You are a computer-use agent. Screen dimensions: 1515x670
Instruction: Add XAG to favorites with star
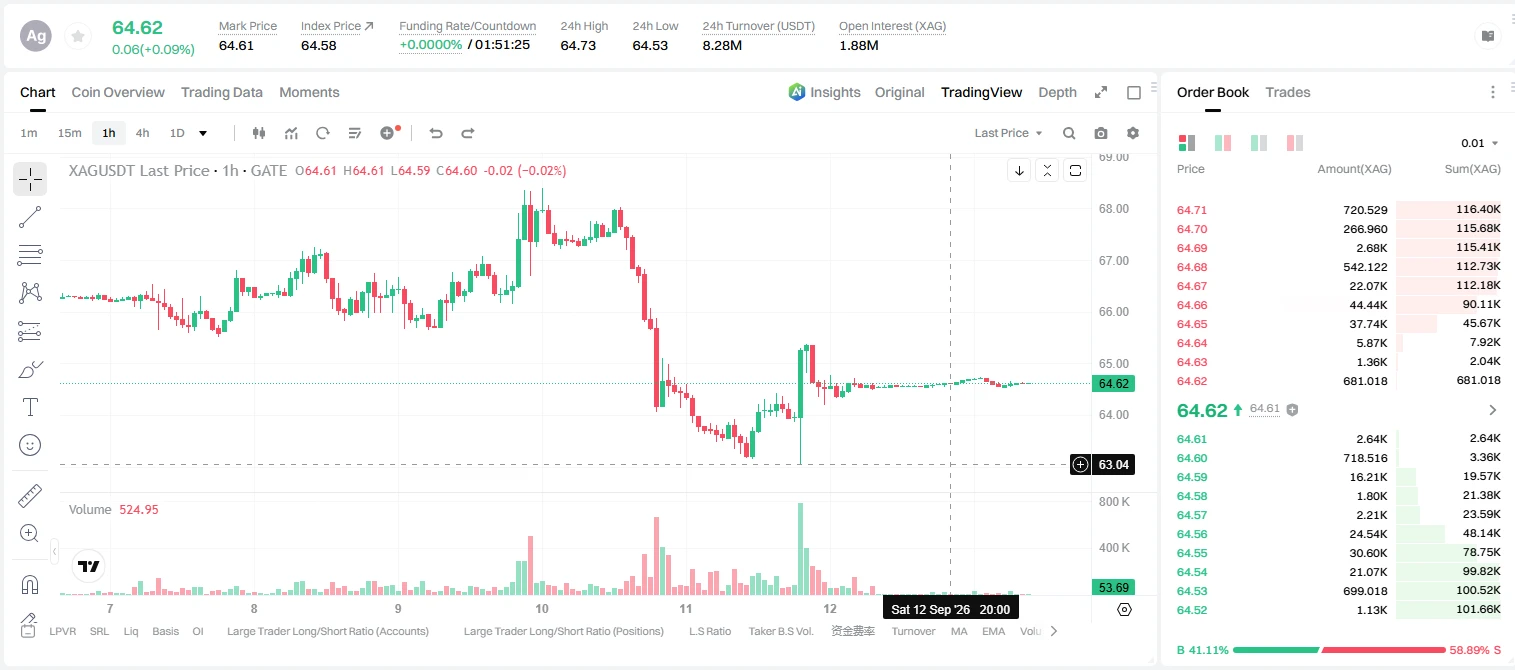78,37
